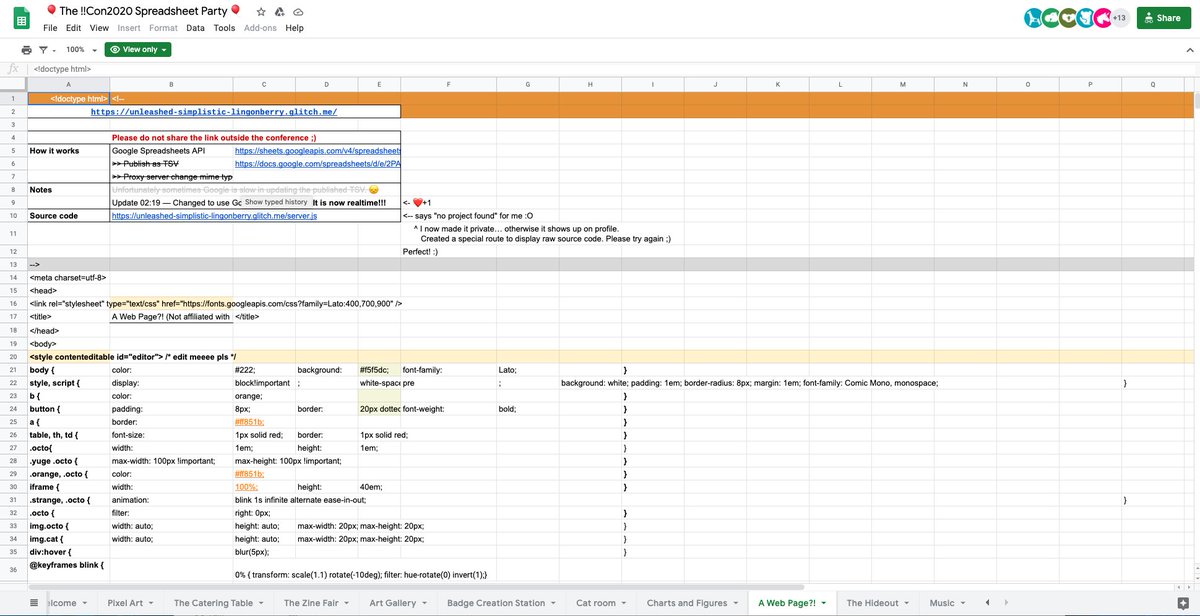The width and height of the screenshot is (1200, 616).
Task: Open the View only mode dropdown
Action: point(137,49)
